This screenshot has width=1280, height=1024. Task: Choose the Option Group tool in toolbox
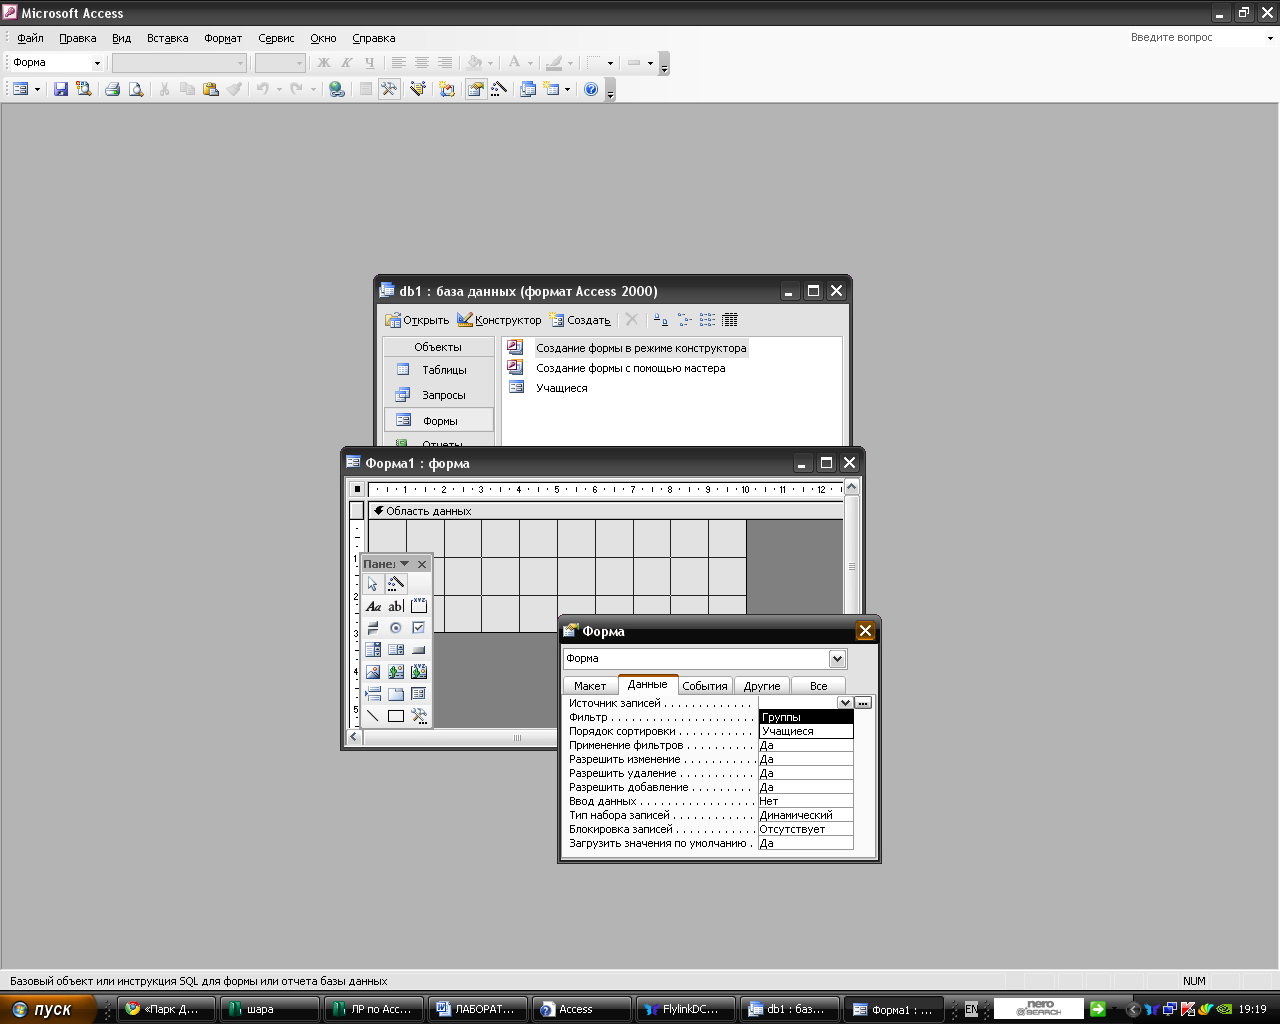coord(419,606)
